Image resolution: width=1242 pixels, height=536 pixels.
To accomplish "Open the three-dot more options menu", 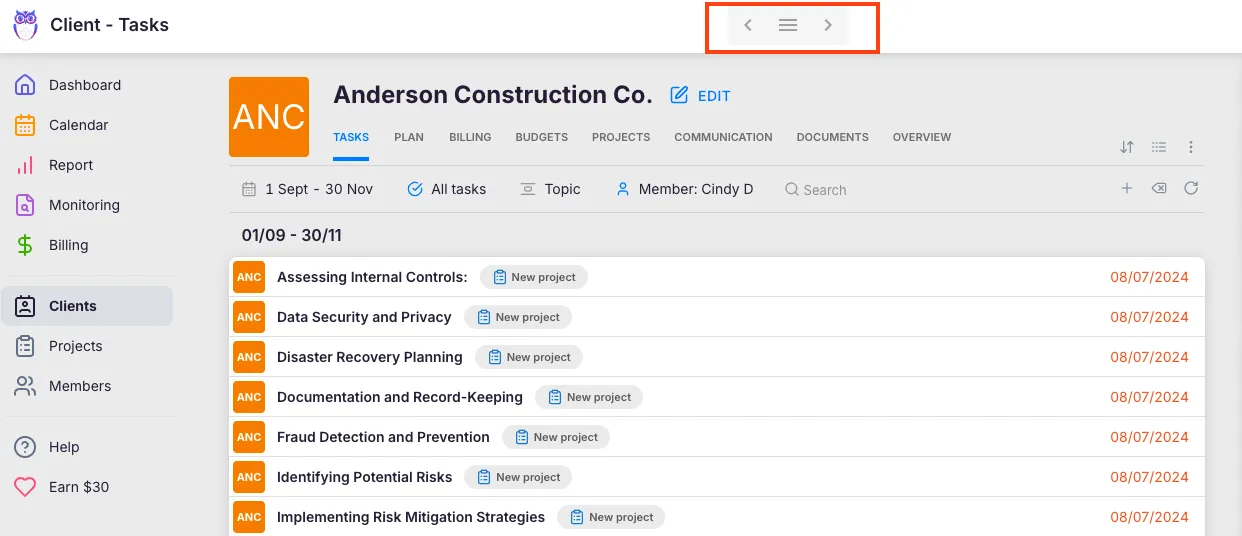I will (1191, 147).
